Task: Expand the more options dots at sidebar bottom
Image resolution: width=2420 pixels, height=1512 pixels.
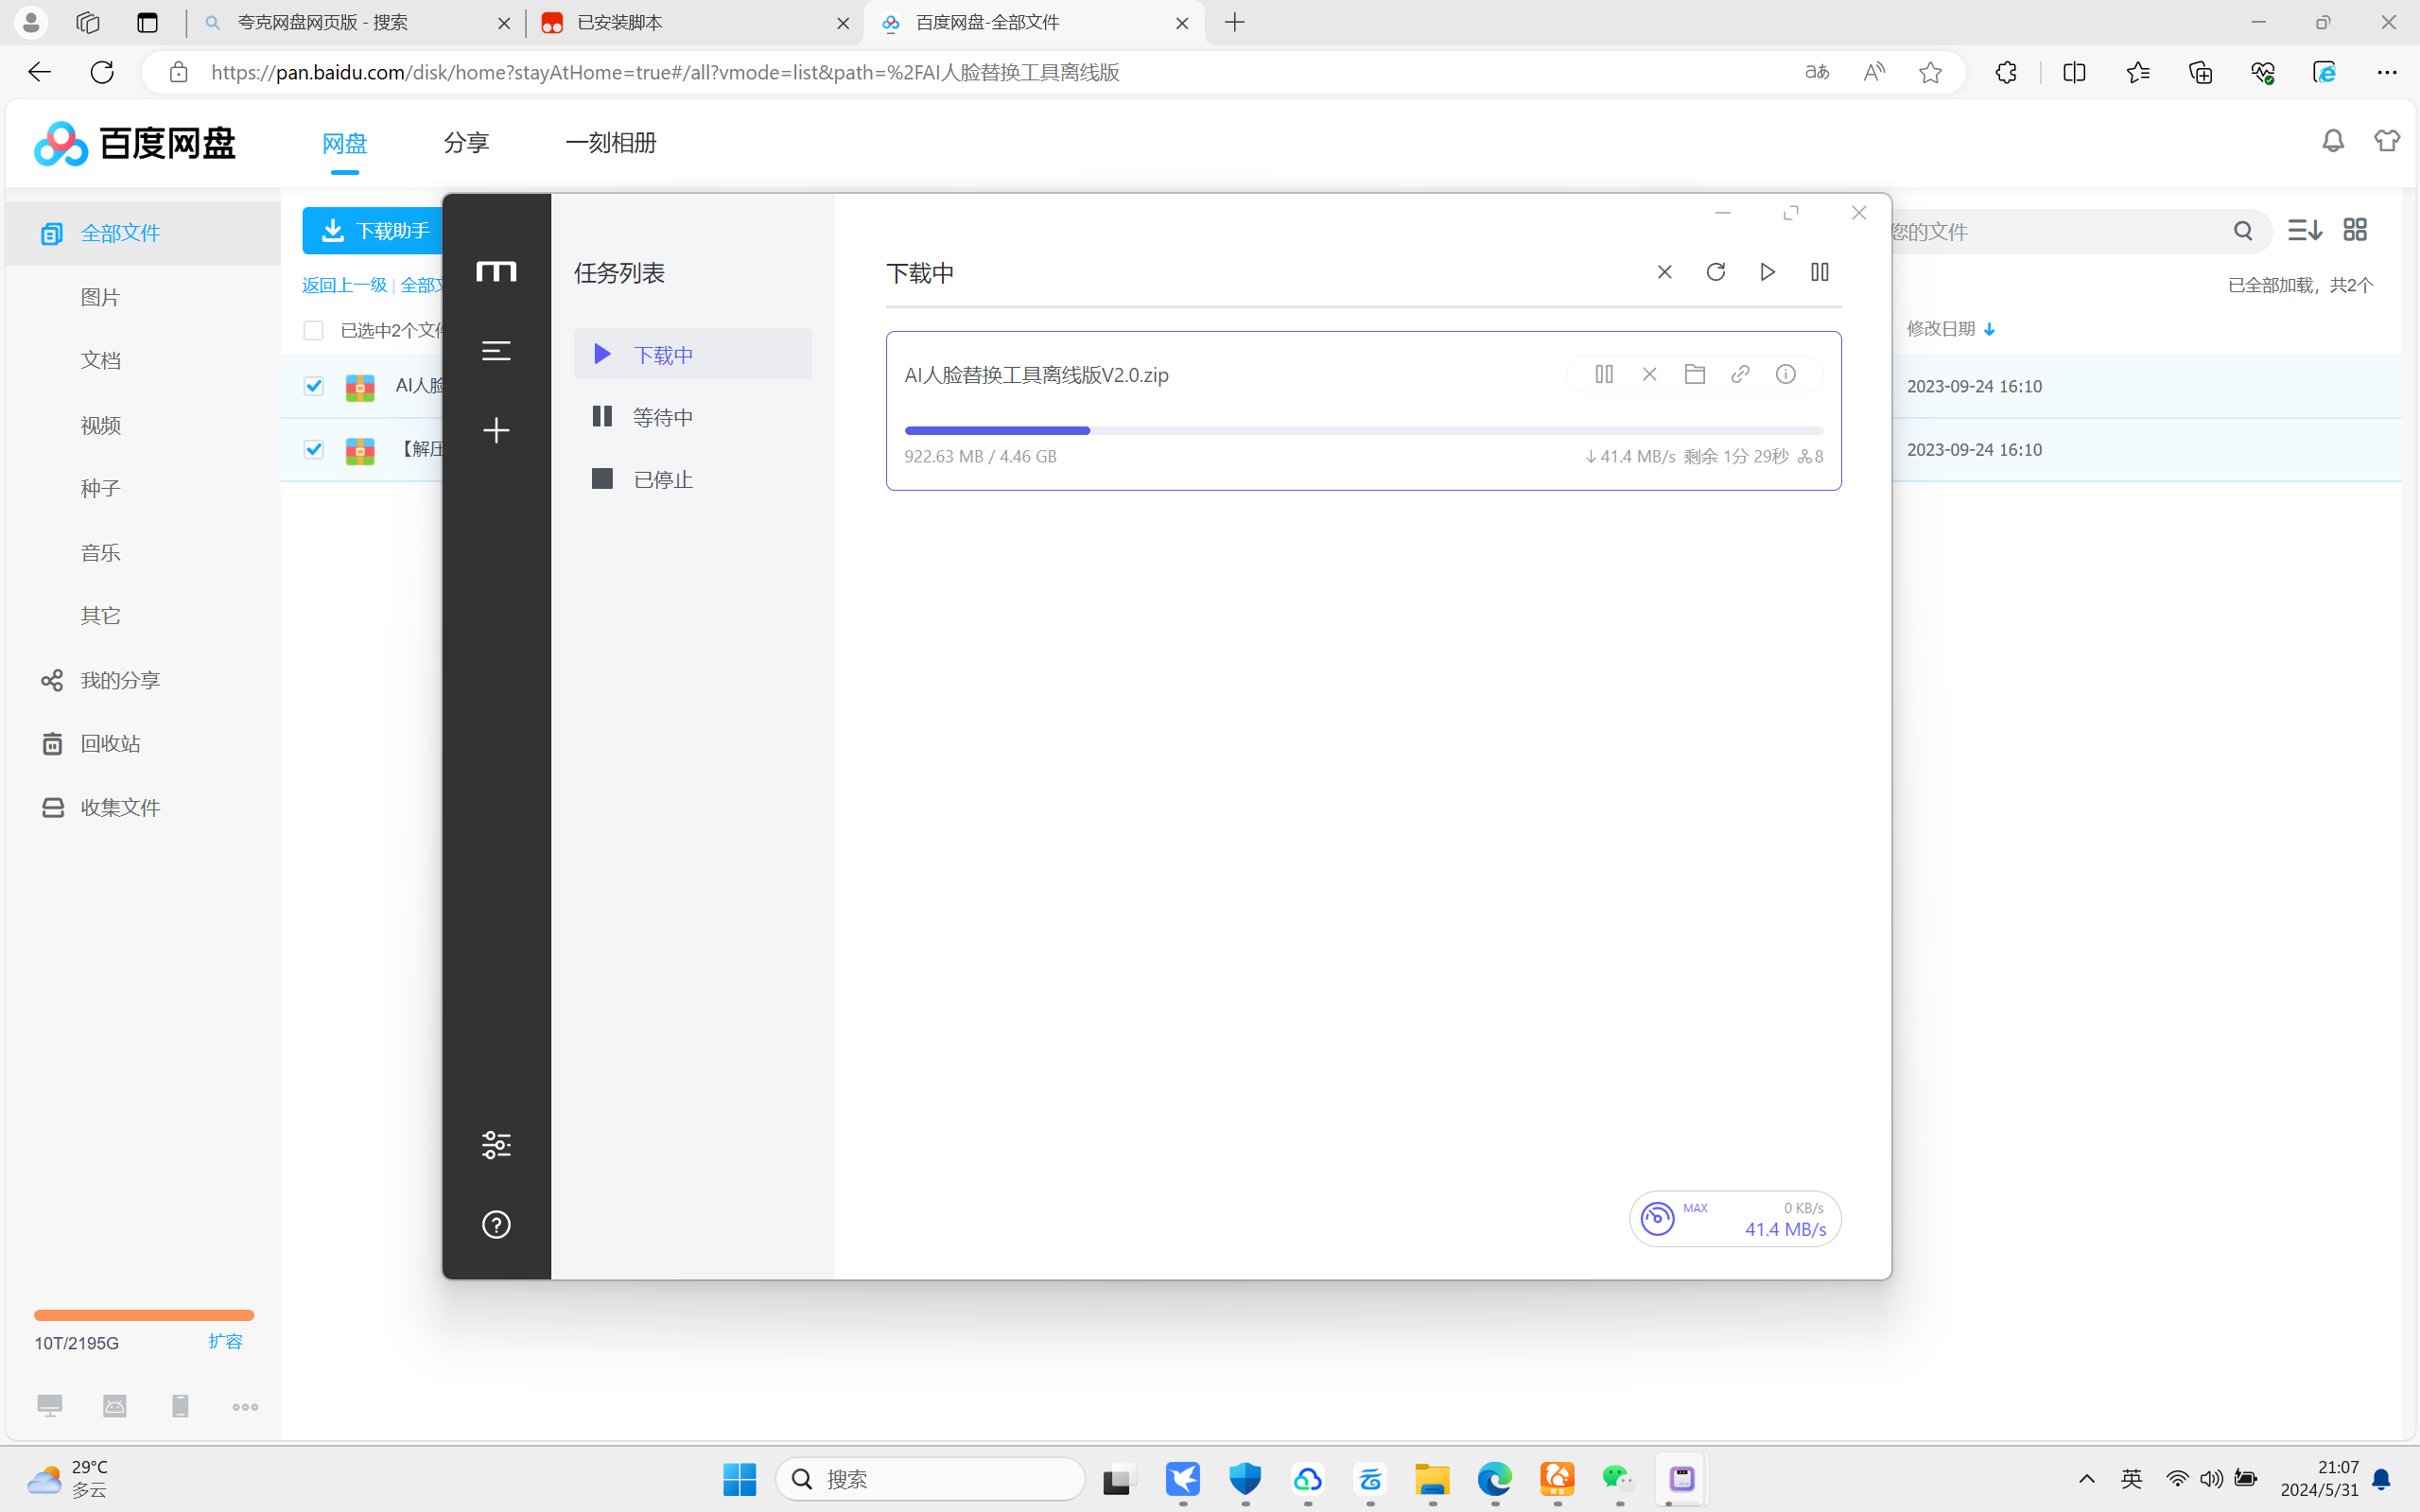Action: coord(245,1406)
